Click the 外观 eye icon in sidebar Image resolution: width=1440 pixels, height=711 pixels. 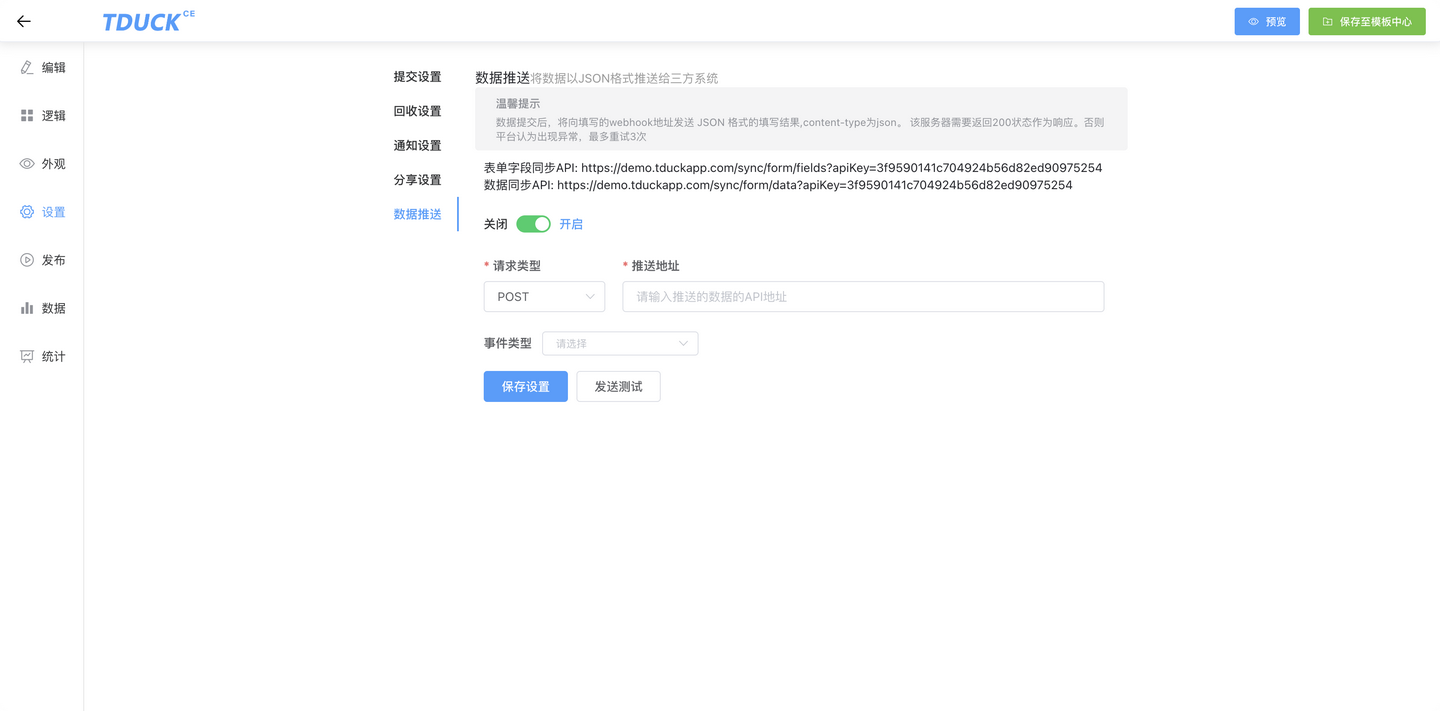[x=27, y=164]
